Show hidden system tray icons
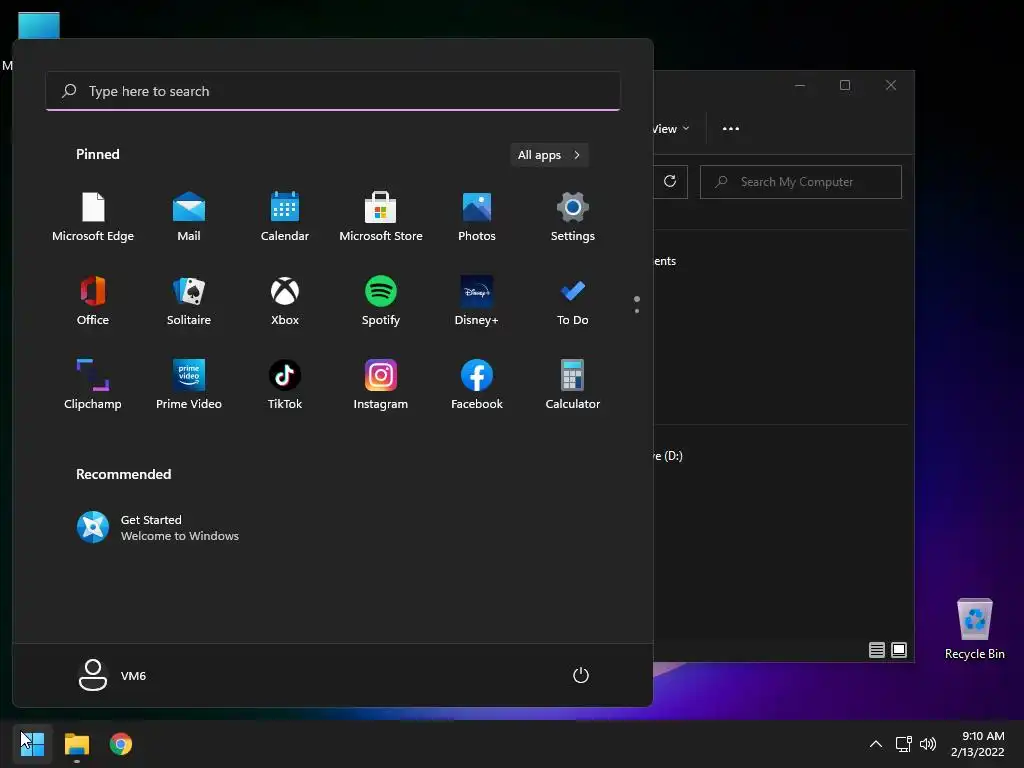Image resolution: width=1024 pixels, height=768 pixels. (876, 744)
